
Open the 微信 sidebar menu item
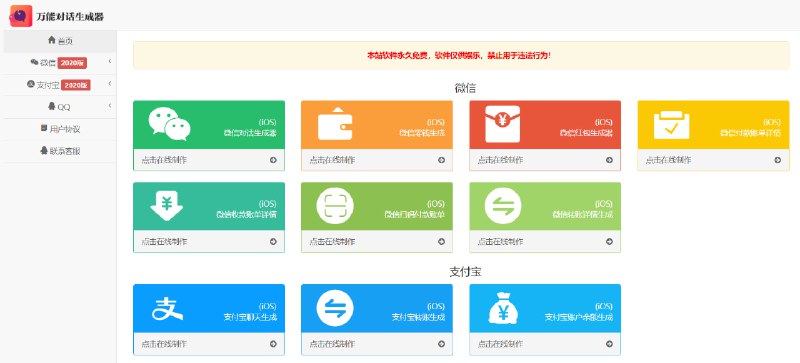pyautogui.click(x=60, y=63)
